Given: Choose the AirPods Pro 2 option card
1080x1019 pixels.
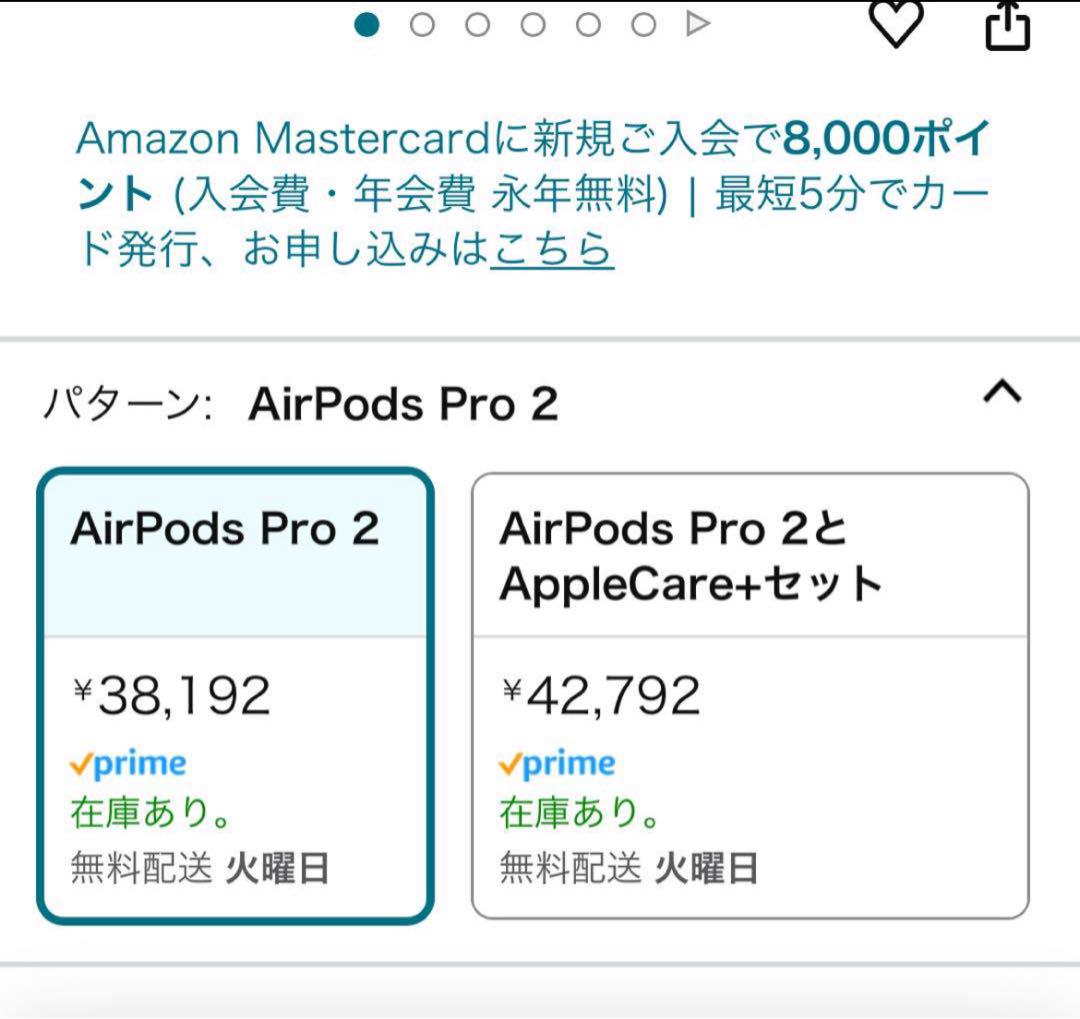Looking at the screenshot, I should (236, 695).
